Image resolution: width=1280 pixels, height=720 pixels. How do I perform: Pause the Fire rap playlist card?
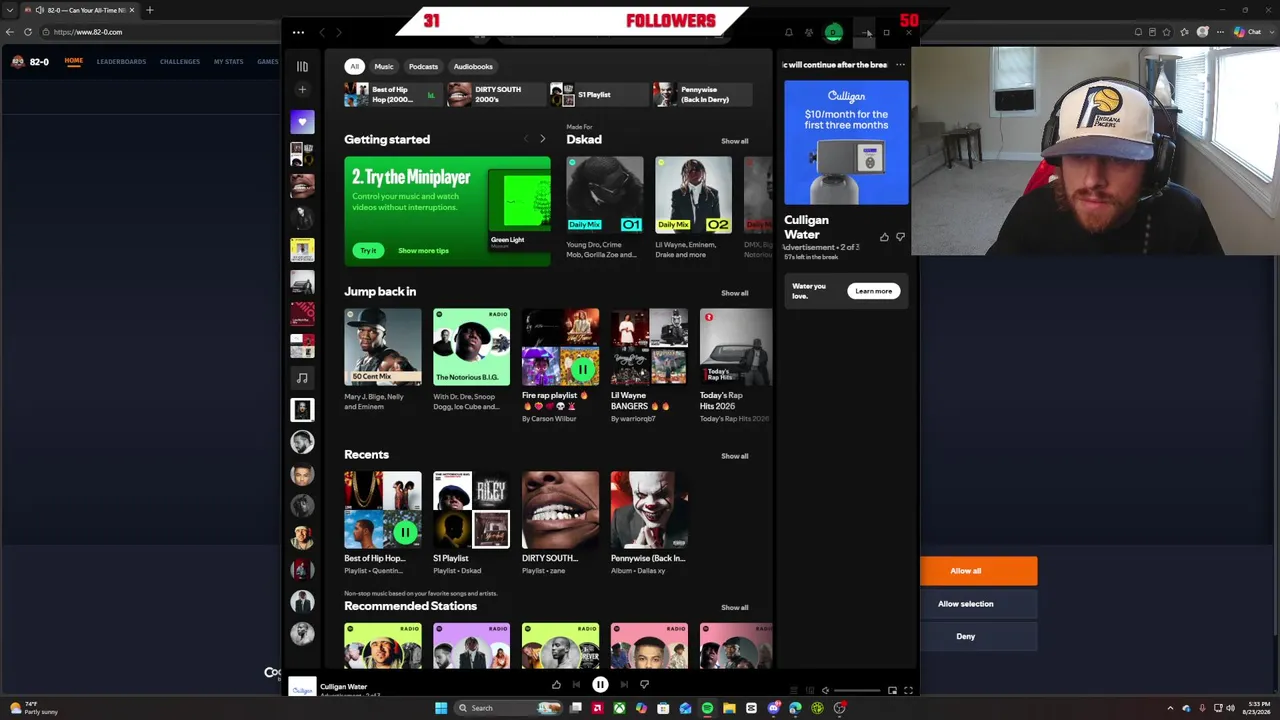click(582, 370)
